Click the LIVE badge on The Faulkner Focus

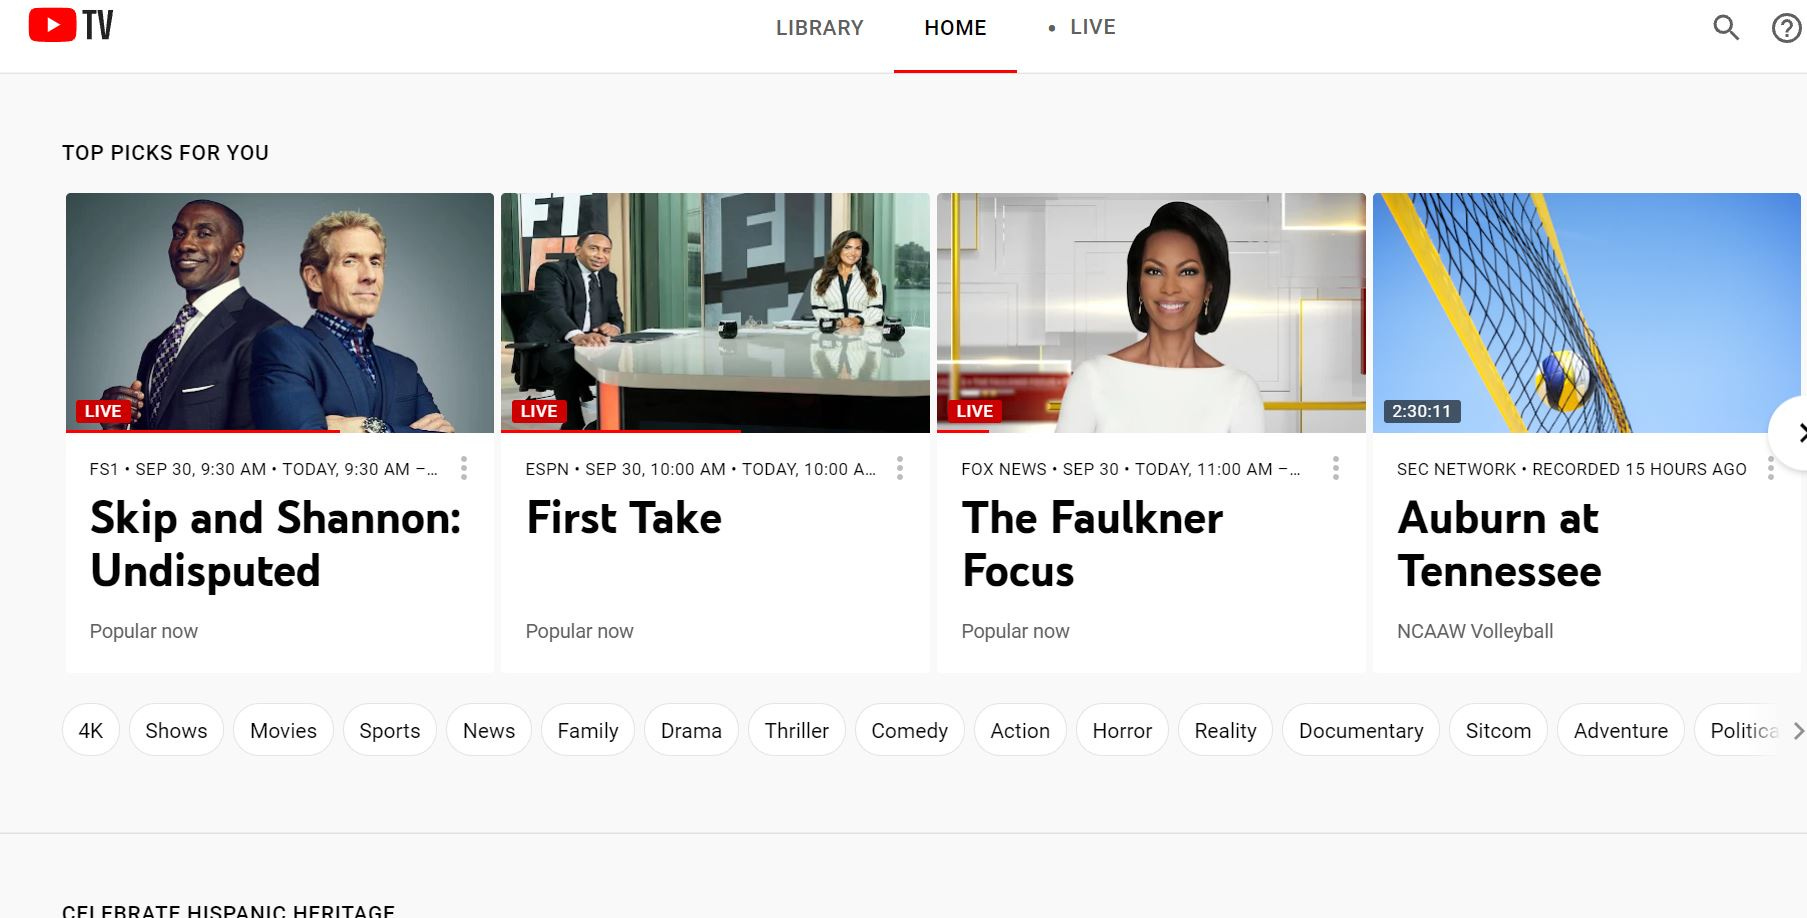point(974,411)
